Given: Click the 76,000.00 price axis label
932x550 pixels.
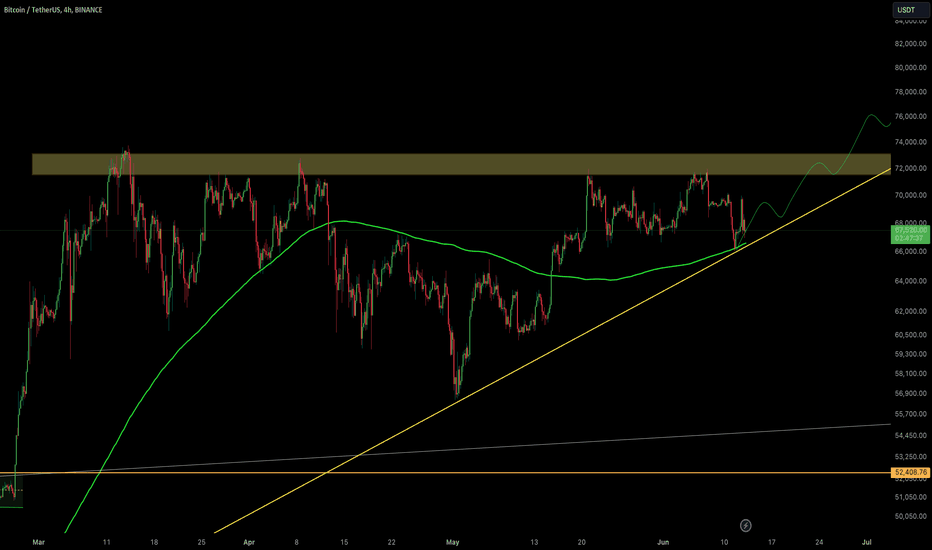Looking at the screenshot, I should [911, 117].
